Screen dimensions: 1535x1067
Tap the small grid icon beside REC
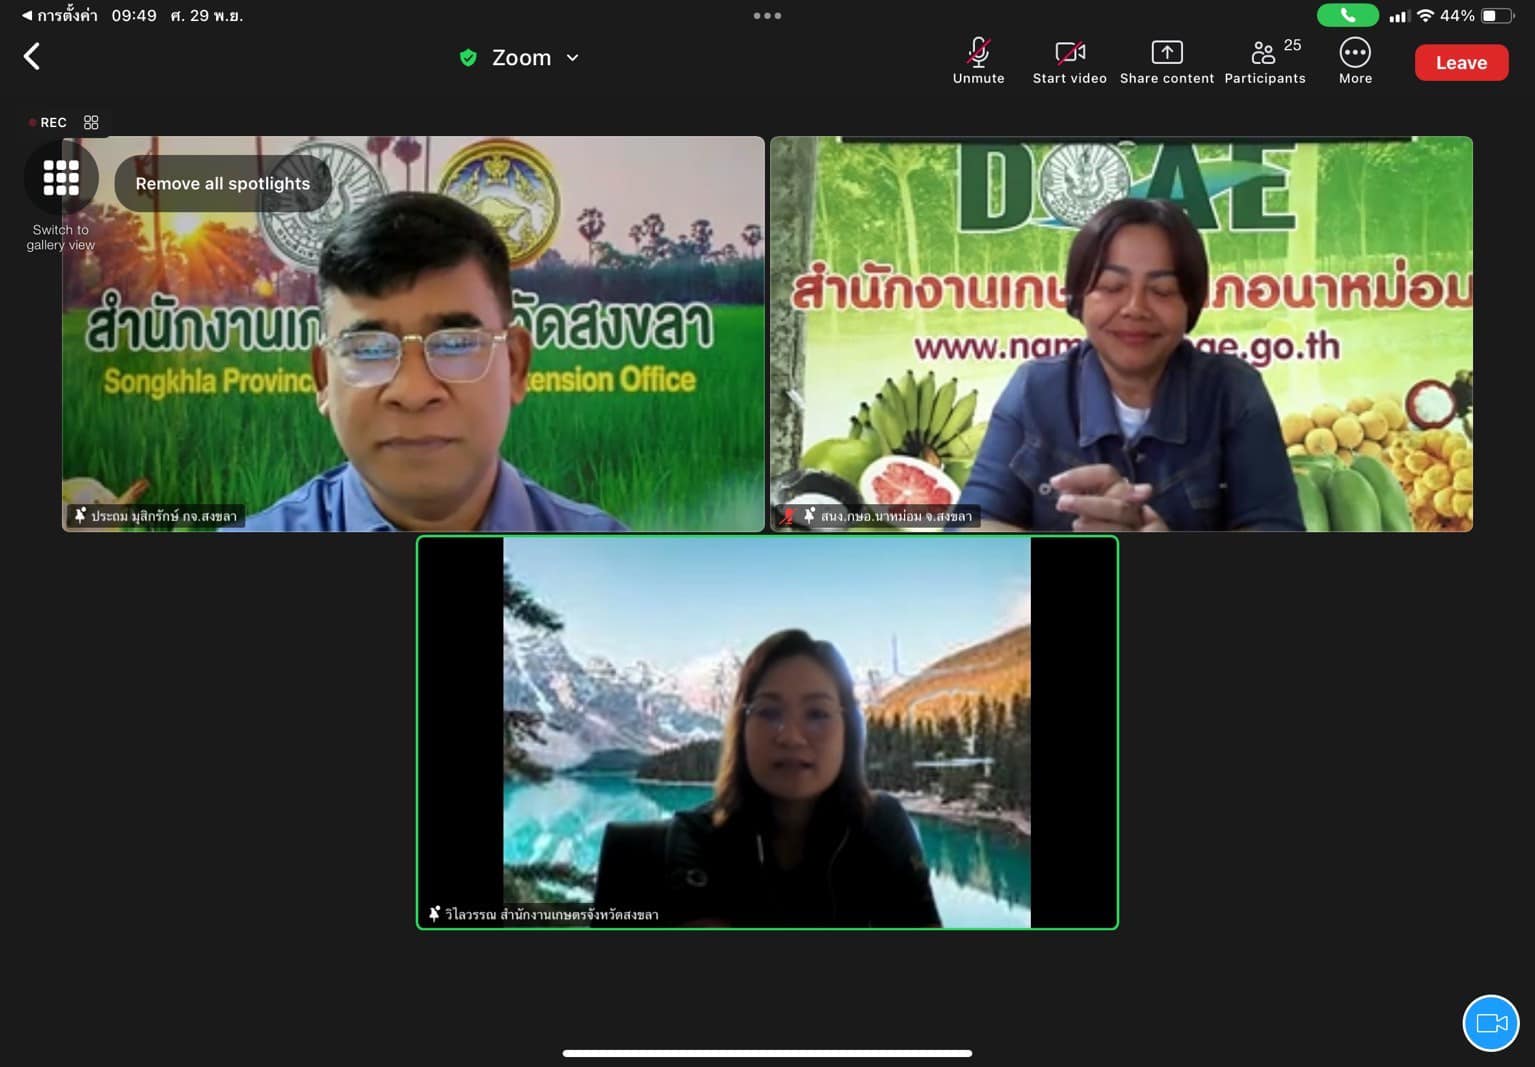91,122
